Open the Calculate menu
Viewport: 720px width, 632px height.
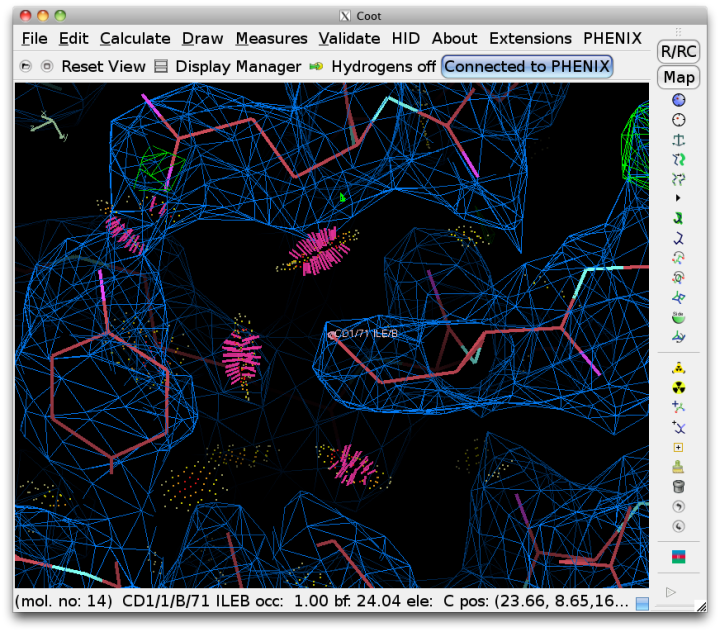click(x=135, y=38)
